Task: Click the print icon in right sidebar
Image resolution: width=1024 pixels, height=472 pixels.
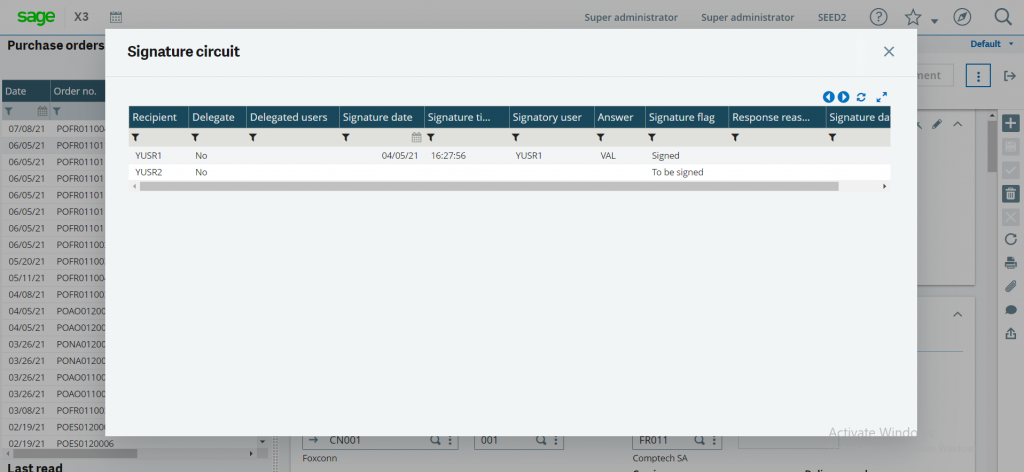Action: 1010,263
